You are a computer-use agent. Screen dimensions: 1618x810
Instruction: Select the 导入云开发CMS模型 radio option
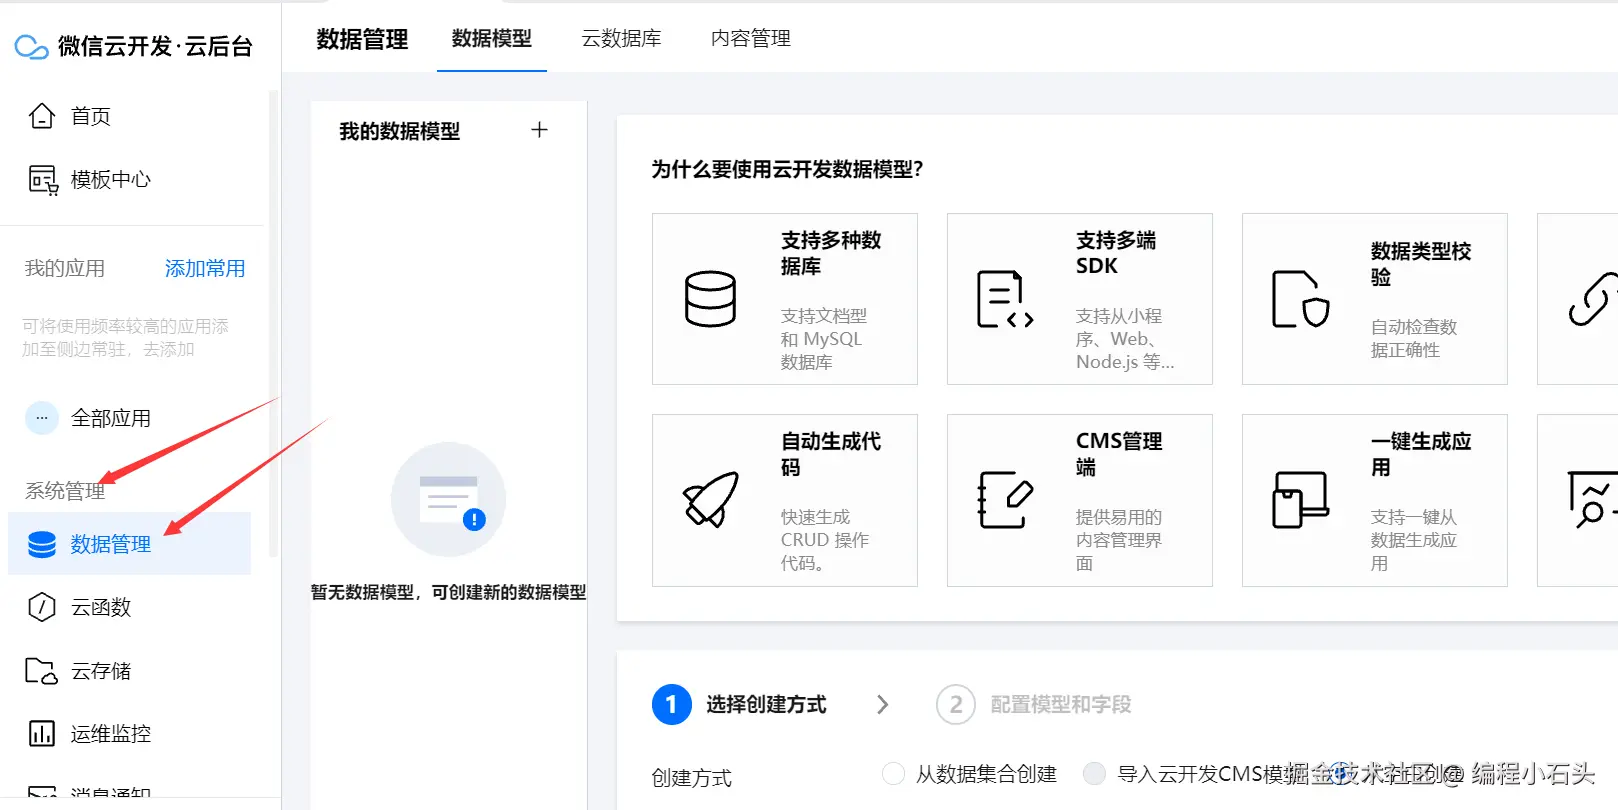[x=1095, y=773]
